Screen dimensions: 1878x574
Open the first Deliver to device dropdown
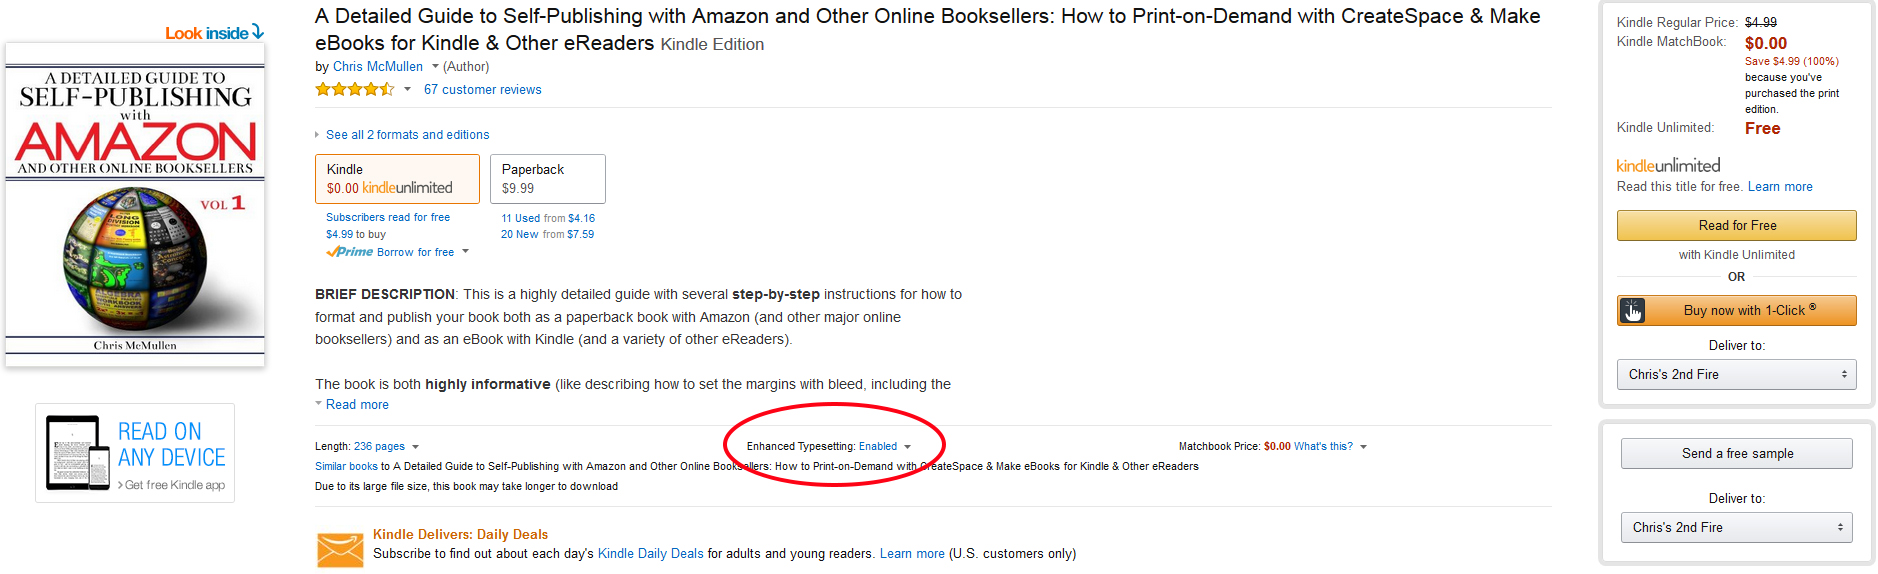pyautogui.click(x=1736, y=374)
